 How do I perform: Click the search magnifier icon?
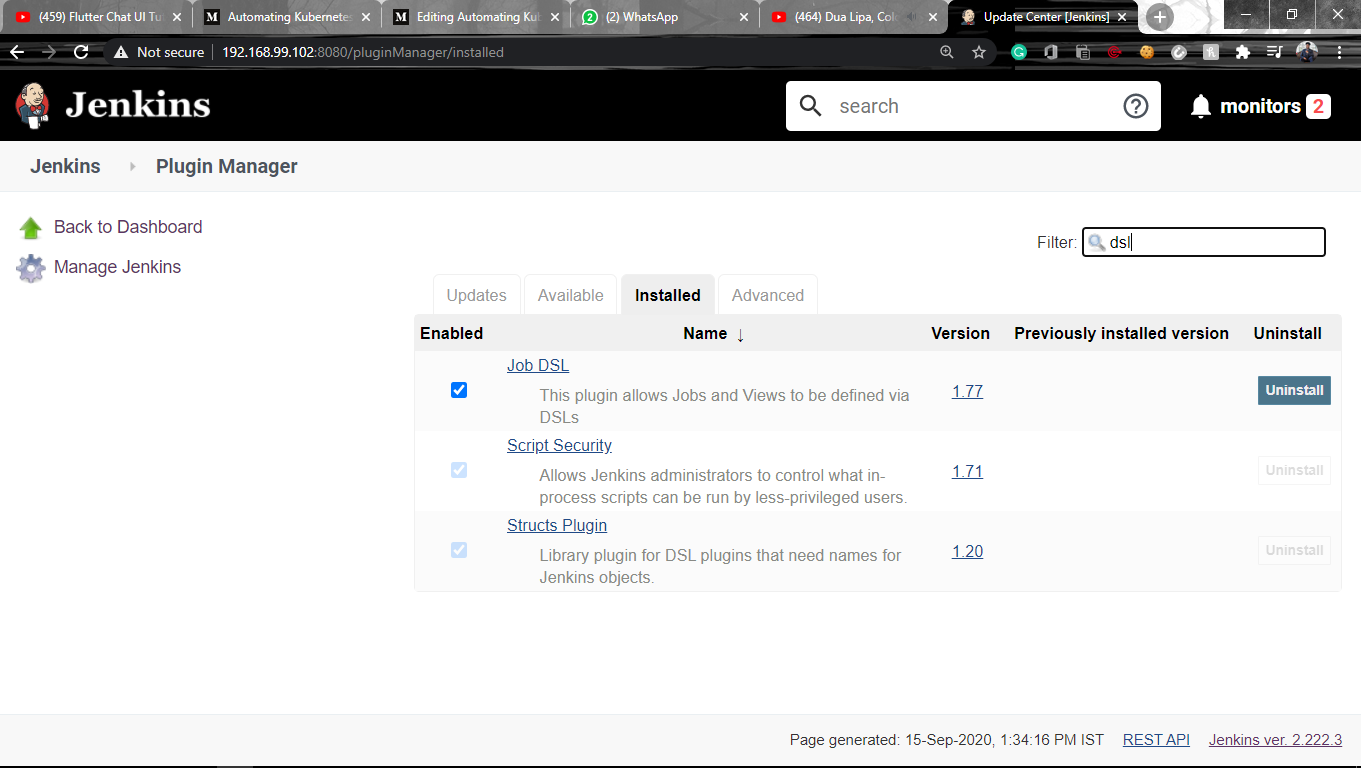(x=810, y=105)
